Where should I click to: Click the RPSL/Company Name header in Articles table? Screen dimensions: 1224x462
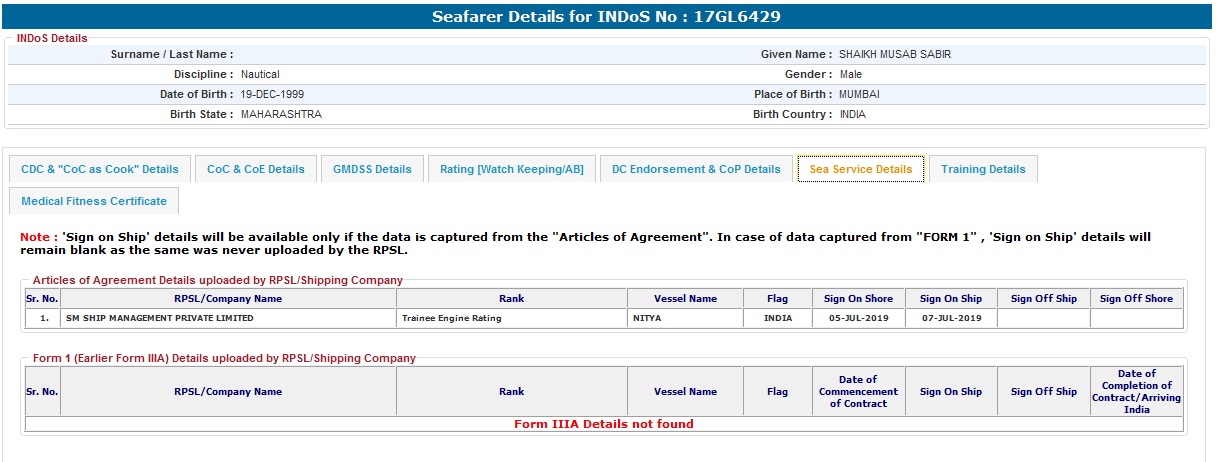[x=228, y=299]
